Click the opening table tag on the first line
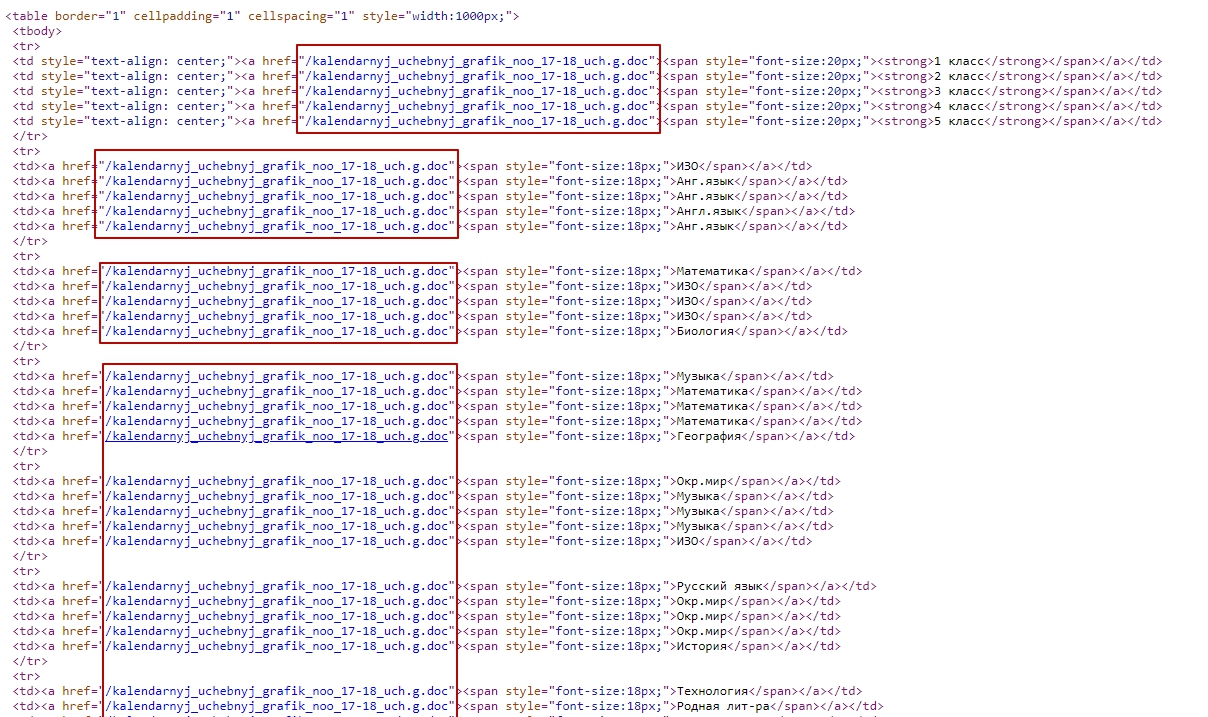 28,16
